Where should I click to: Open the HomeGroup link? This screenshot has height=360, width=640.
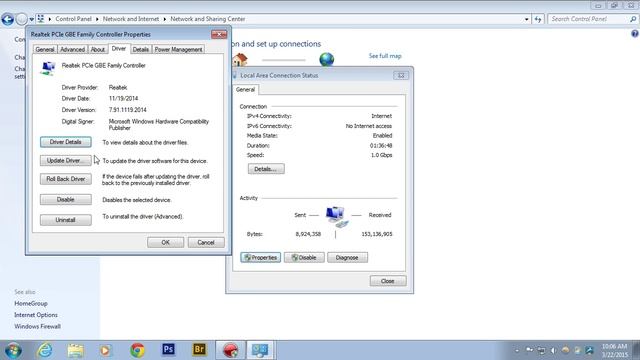(31, 303)
